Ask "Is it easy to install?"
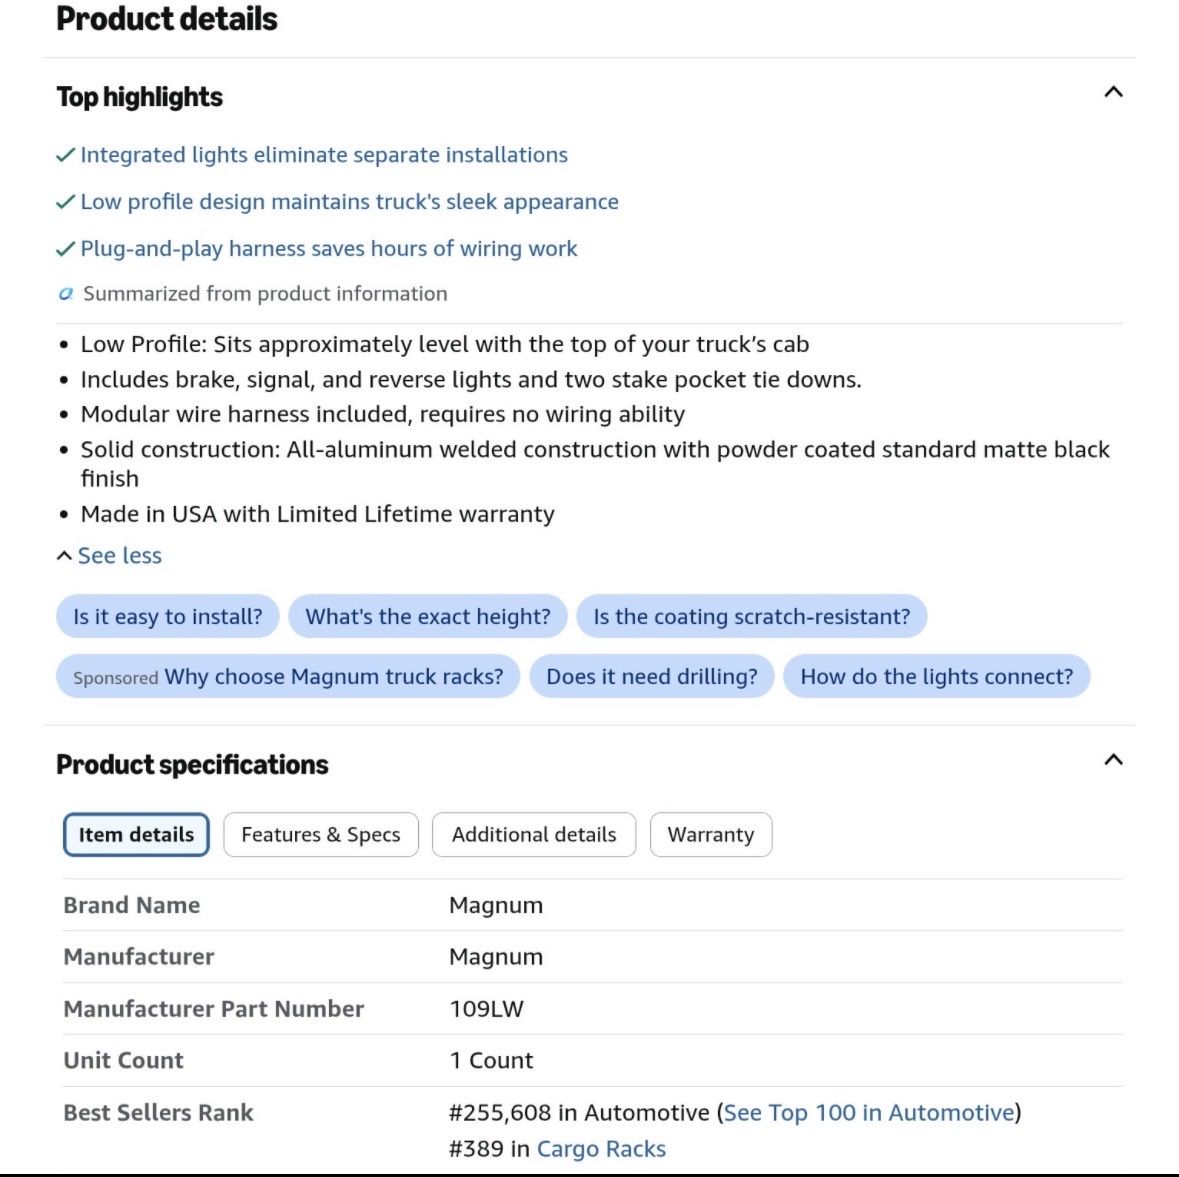 [x=168, y=616]
